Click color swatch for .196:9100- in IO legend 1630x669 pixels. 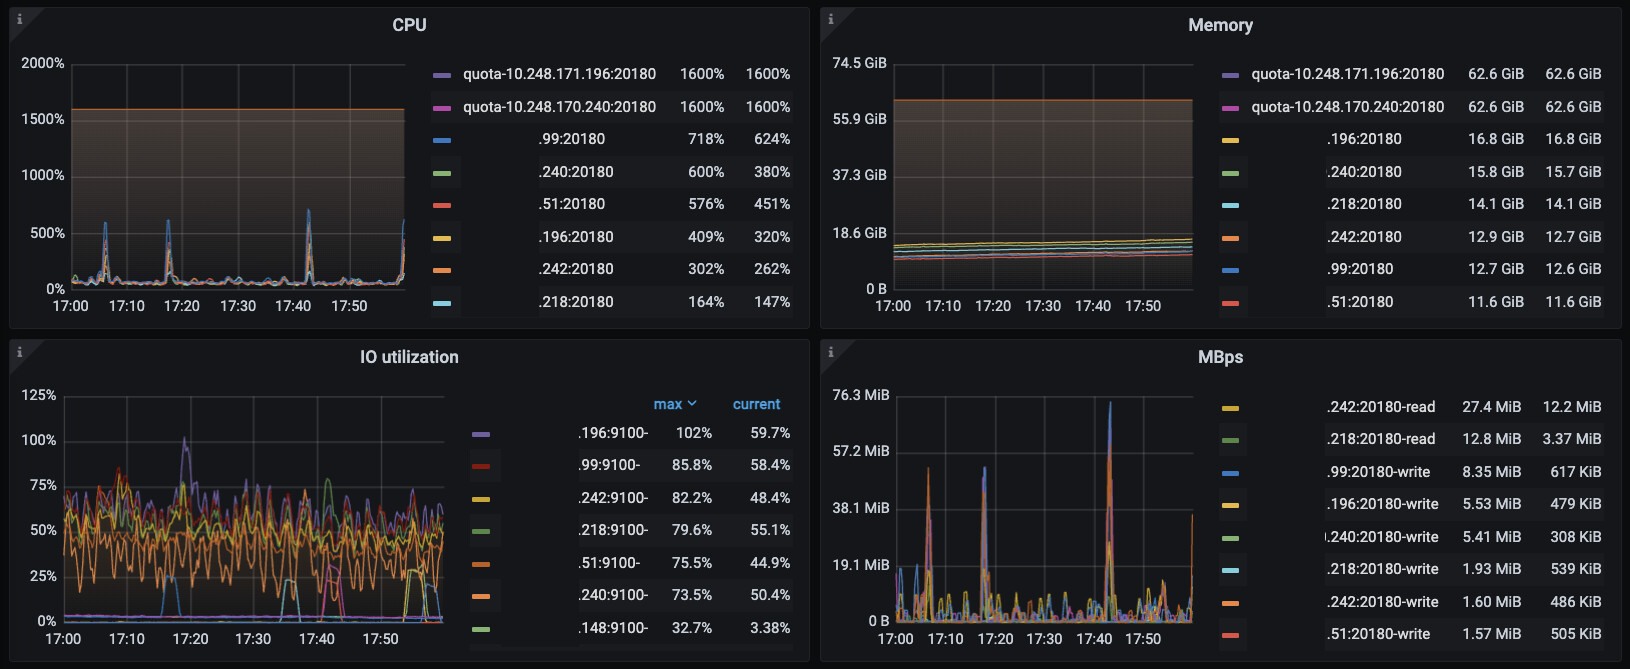[x=481, y=434]
